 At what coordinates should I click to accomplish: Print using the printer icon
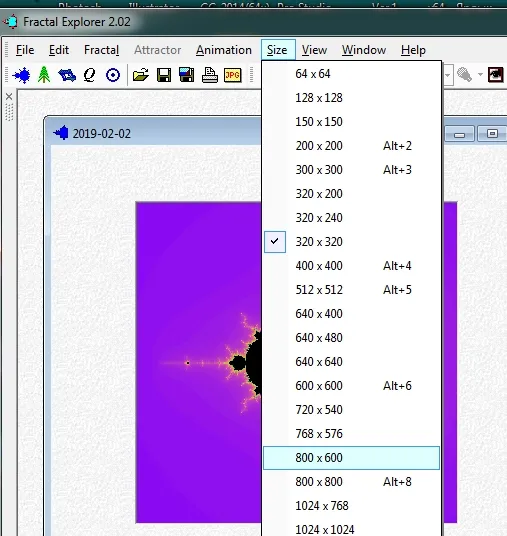(210, 75)
